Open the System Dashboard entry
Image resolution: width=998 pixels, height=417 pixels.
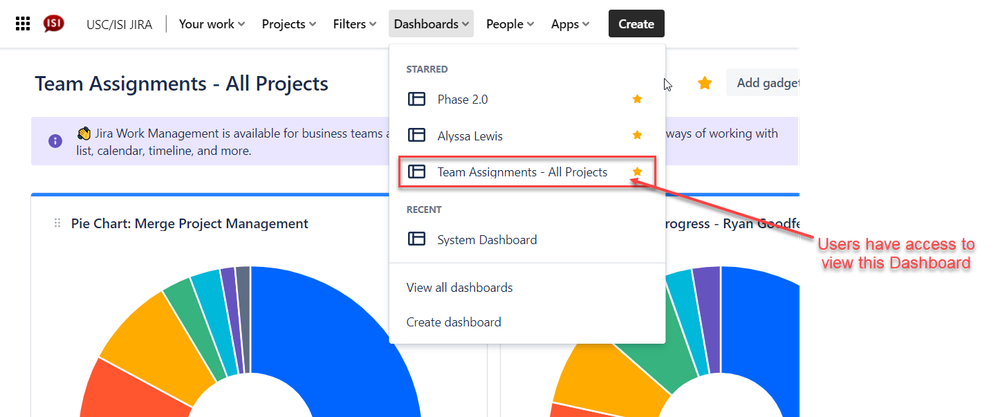526,240
